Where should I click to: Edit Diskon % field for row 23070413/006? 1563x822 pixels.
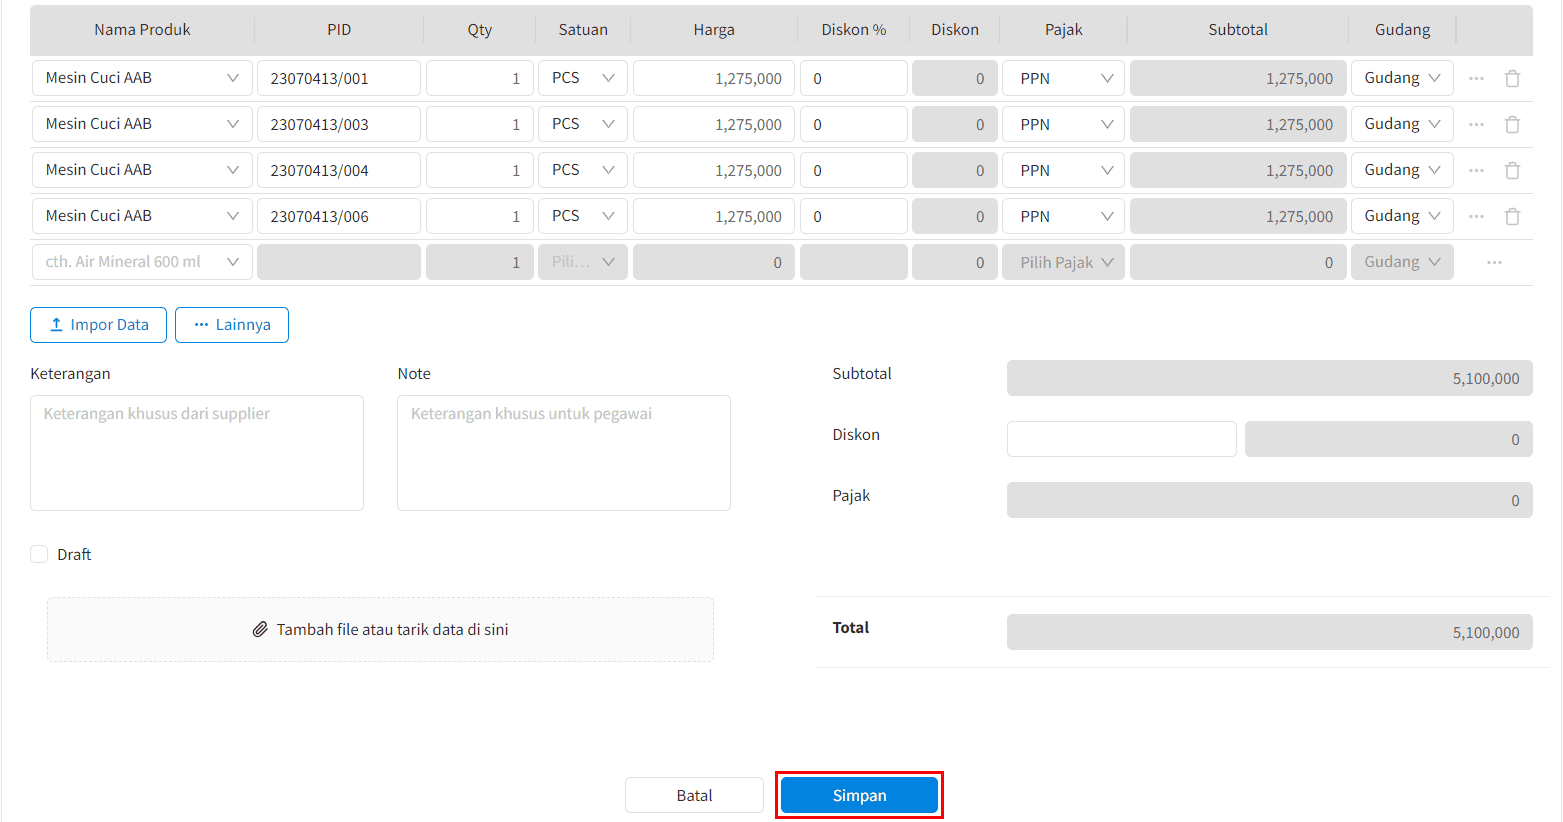854,216
